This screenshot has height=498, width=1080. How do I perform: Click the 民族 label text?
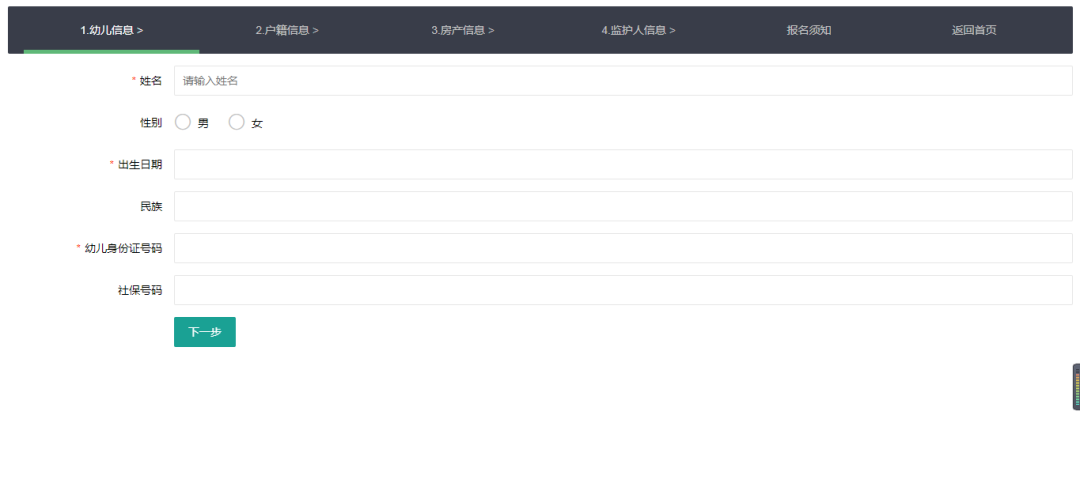[151, 207]
